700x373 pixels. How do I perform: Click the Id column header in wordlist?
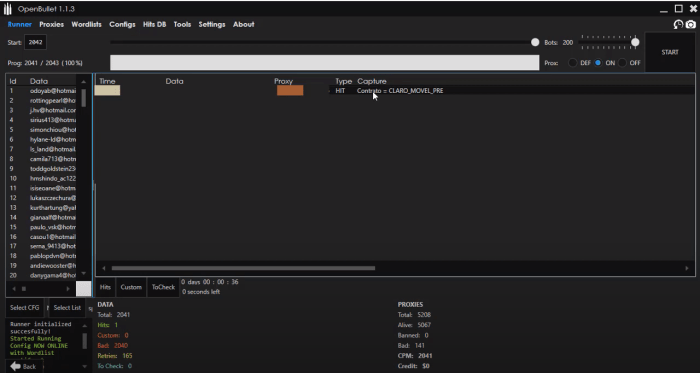pos(13,81)
